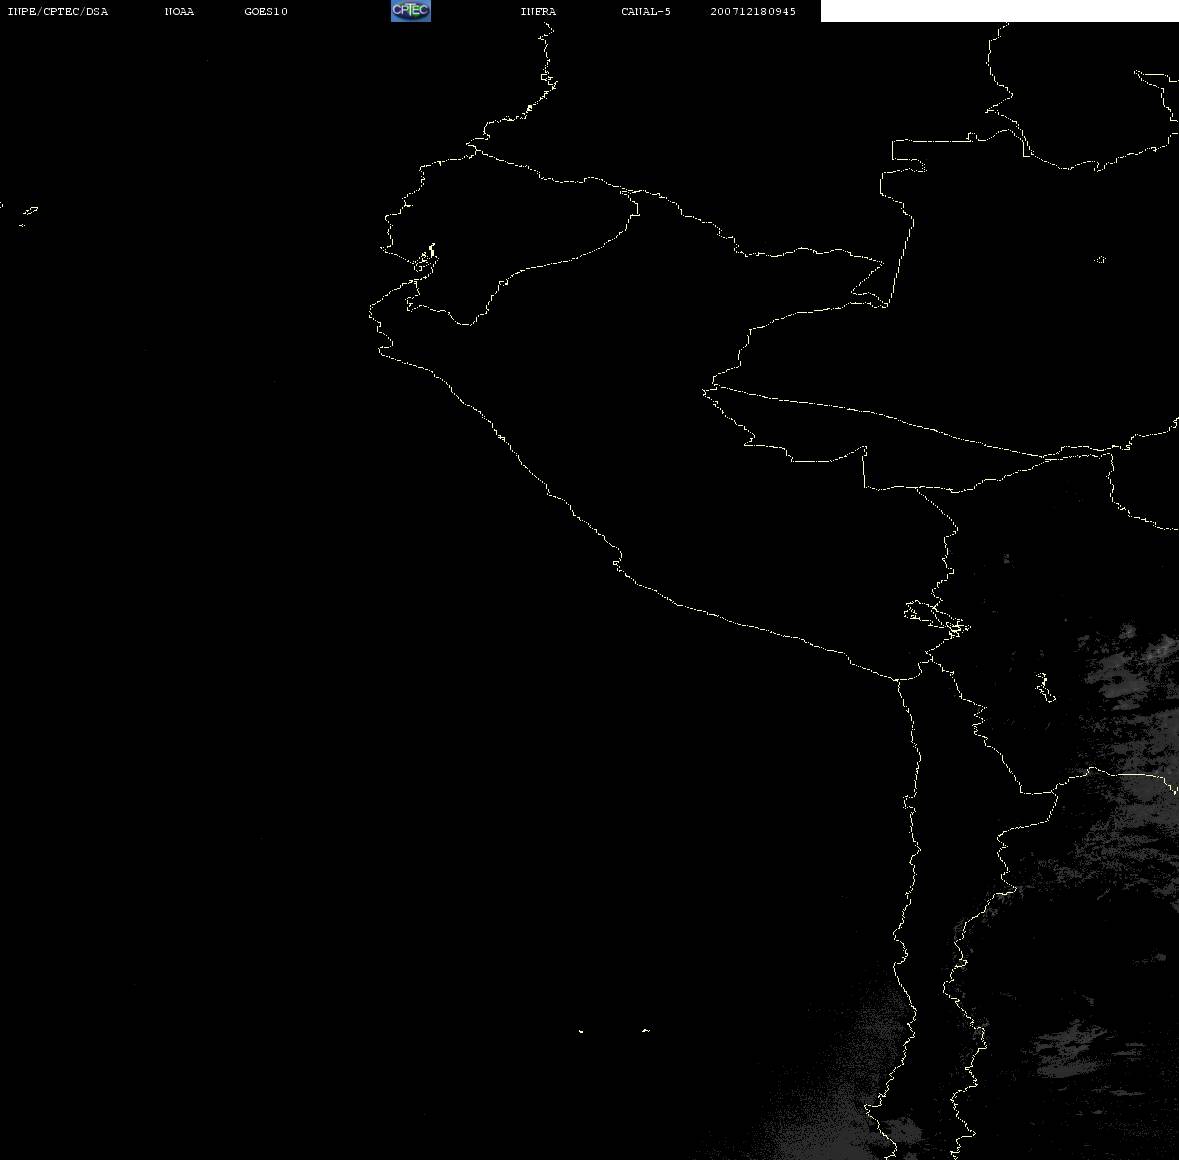Screen dimensions: 1179x1160
Task: Click the INFRA channel type label
Action: (x=538, y=12)
